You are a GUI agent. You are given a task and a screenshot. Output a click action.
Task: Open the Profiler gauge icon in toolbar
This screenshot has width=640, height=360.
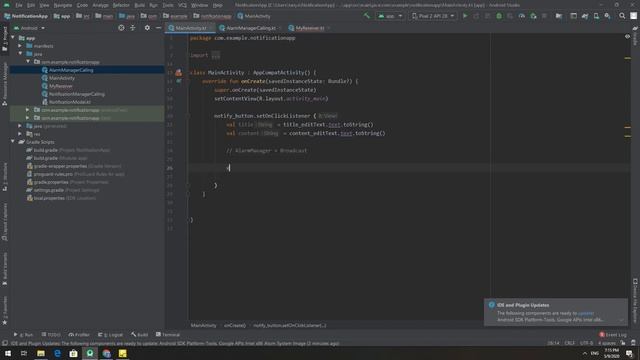tap(522, 16)
